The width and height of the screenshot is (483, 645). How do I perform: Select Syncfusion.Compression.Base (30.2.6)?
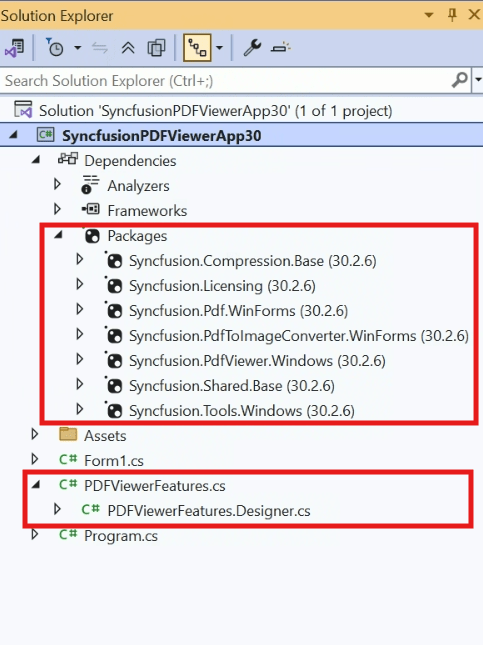(253, 261)
